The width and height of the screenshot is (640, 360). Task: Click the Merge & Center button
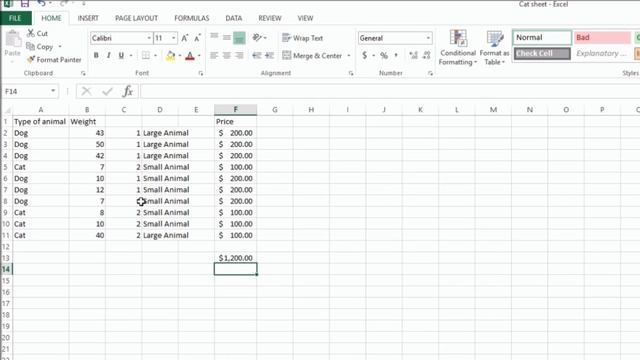[x=312, y=56]
